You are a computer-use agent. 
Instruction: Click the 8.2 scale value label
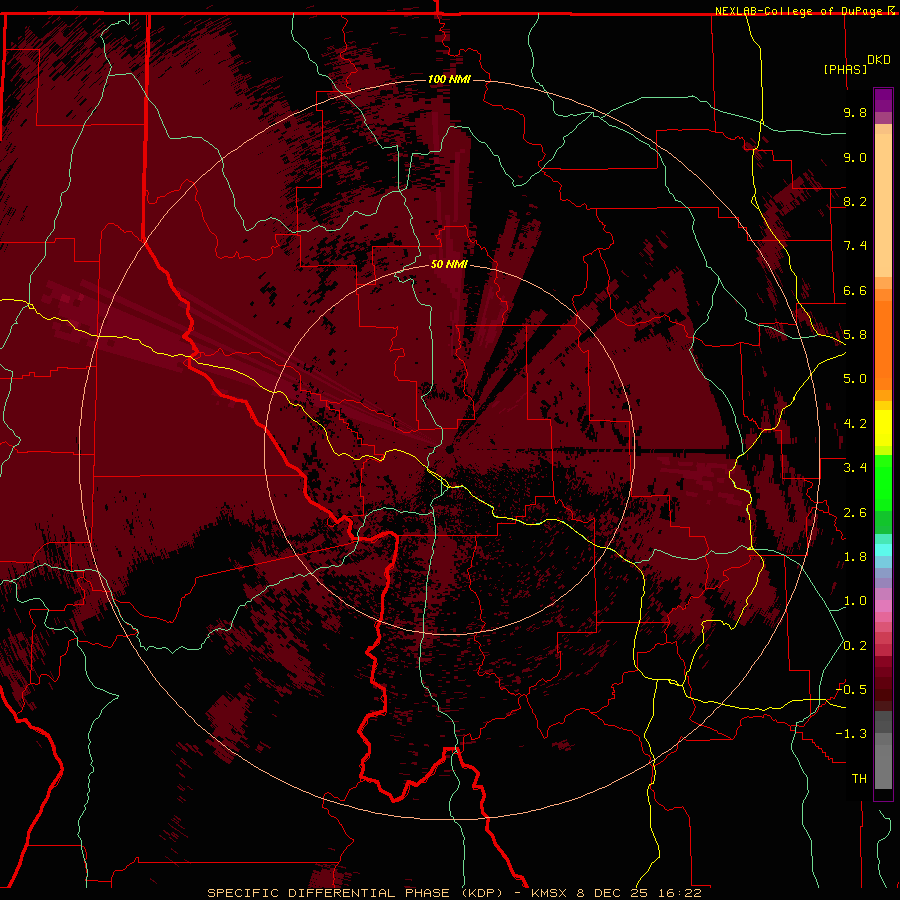click(855, 201)
